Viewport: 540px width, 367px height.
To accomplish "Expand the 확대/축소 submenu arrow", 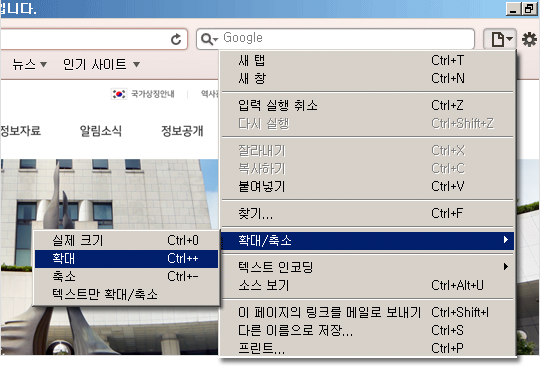I will [506, 240].
